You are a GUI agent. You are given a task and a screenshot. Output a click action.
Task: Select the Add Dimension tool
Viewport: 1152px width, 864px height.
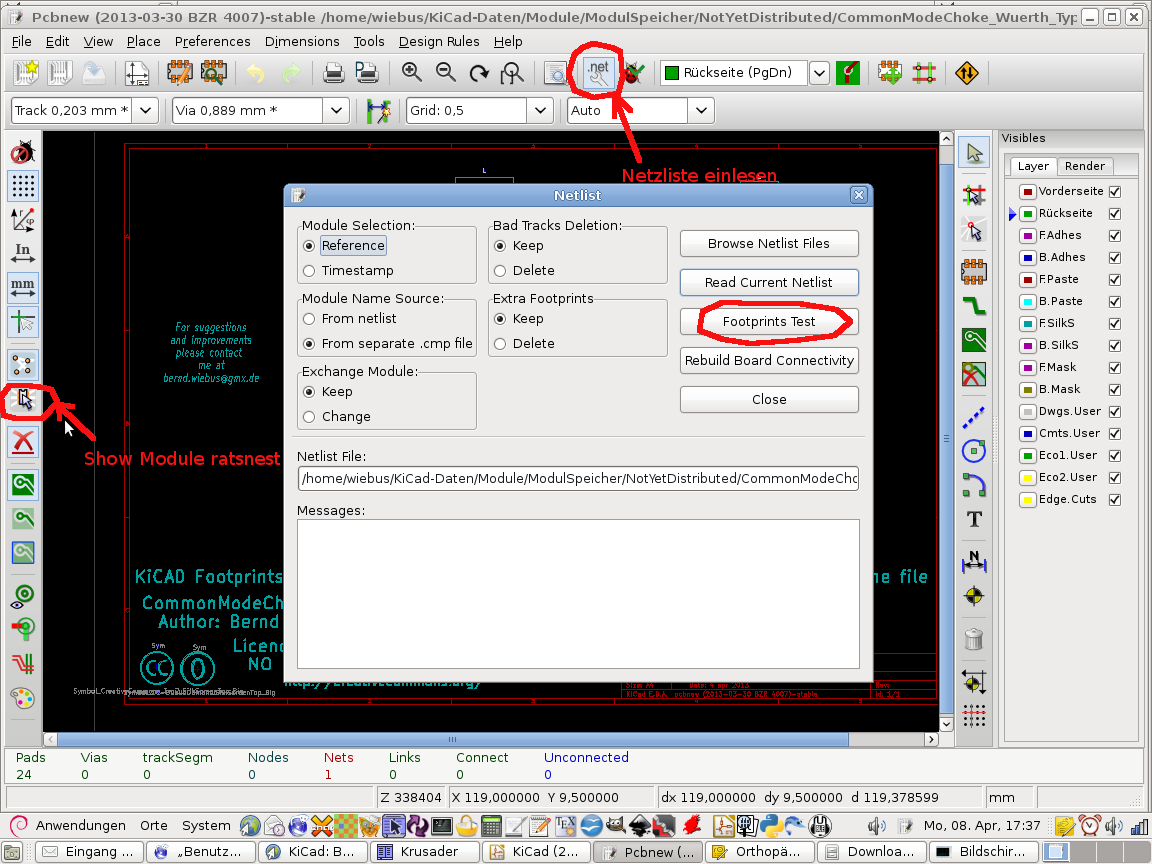point(974,562)
